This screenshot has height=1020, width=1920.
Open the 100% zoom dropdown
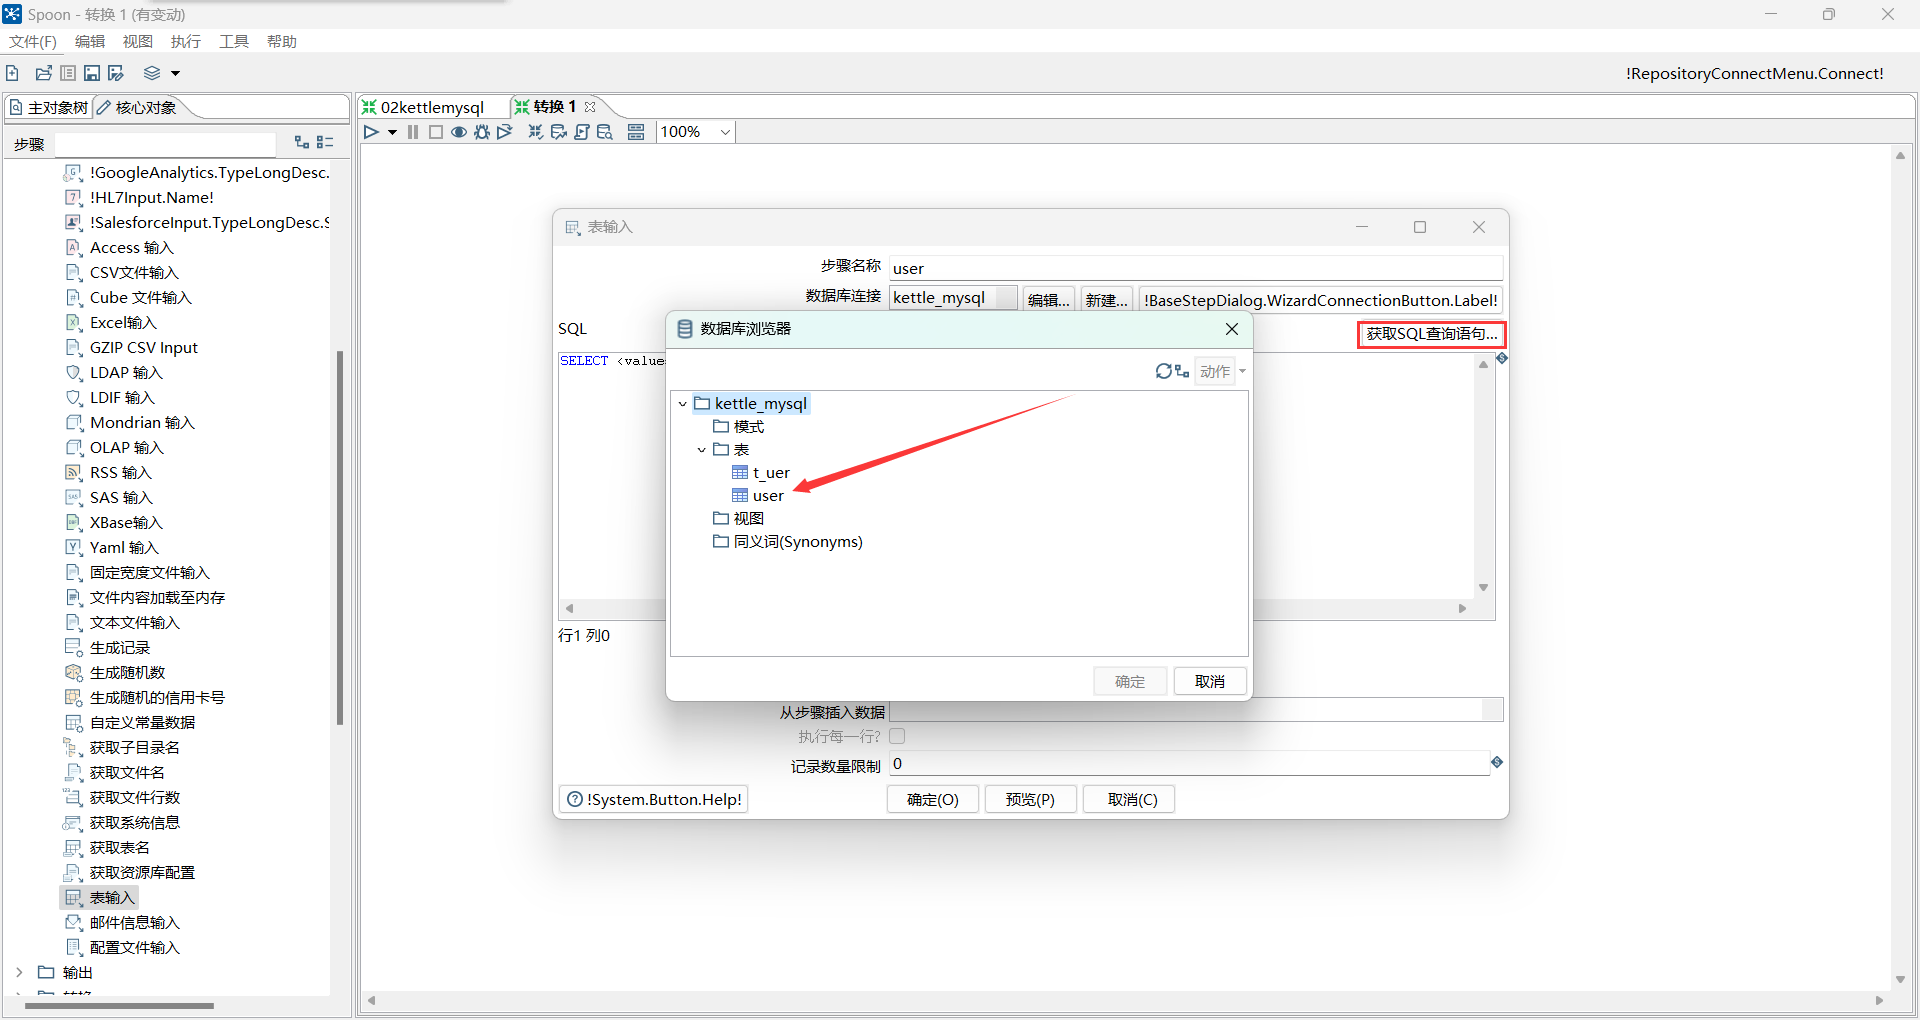pyautogui.click(x=725, y=132)
